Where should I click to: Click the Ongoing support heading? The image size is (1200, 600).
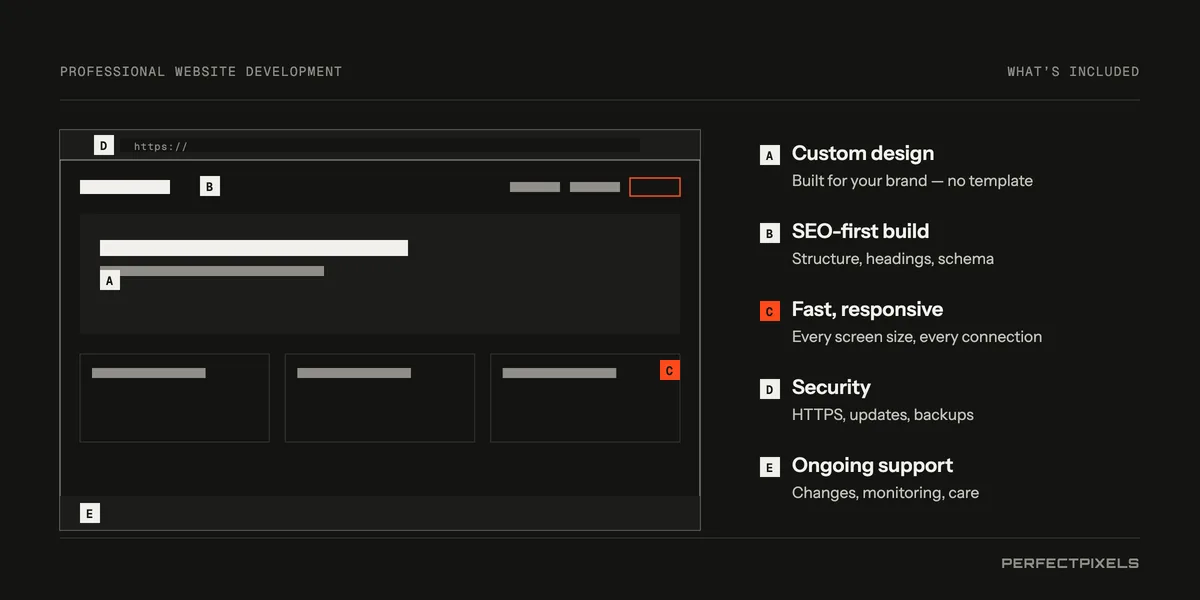(872, 465)
